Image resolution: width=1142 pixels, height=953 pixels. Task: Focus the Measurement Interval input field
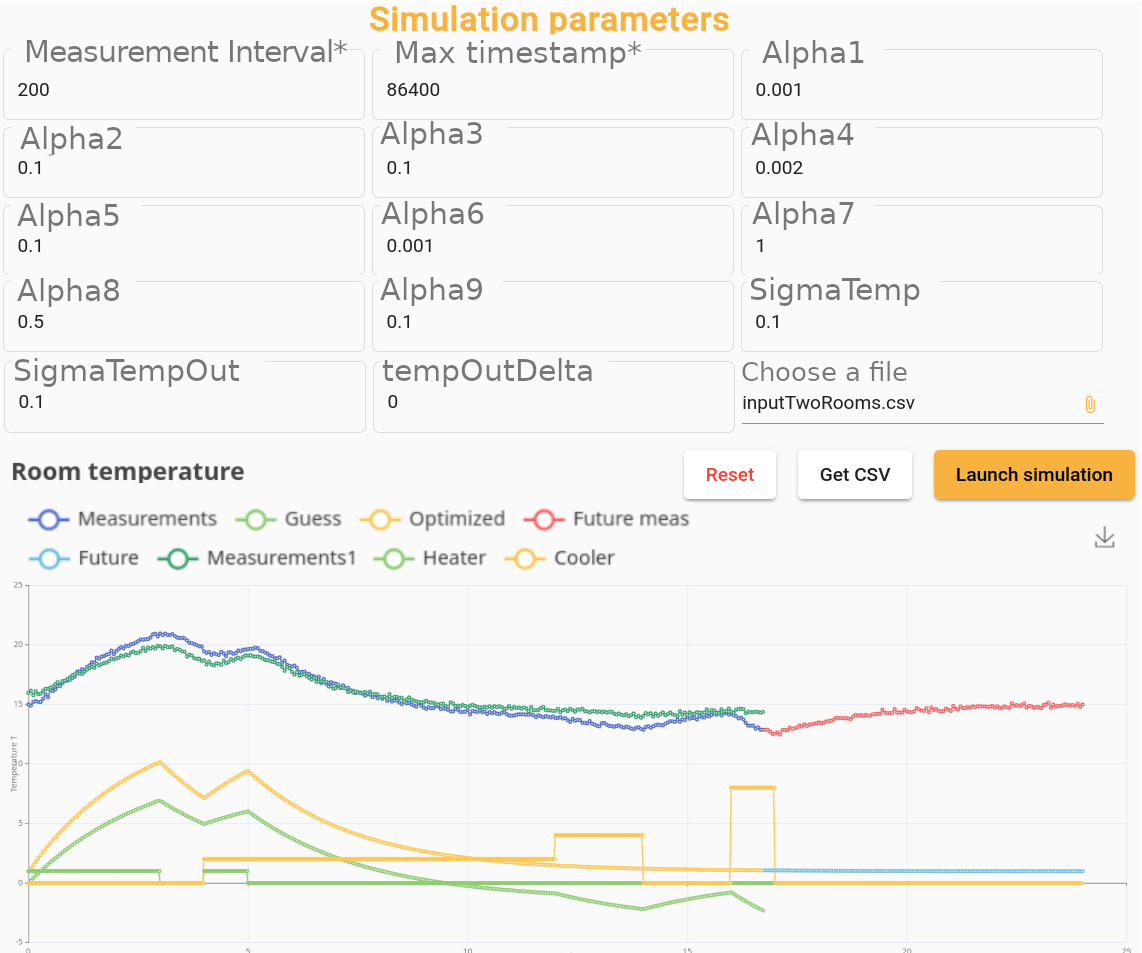tap(184, 90)
